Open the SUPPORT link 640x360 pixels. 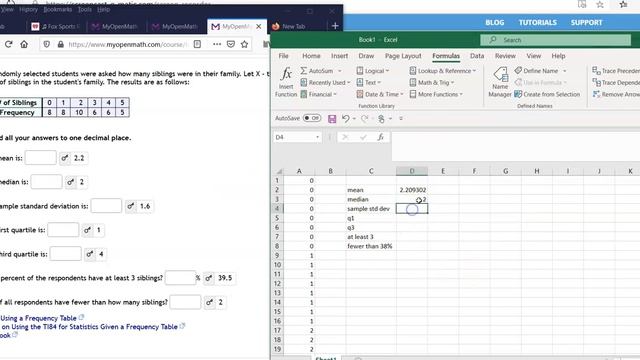pyautogui.click(x=587, y=22)
